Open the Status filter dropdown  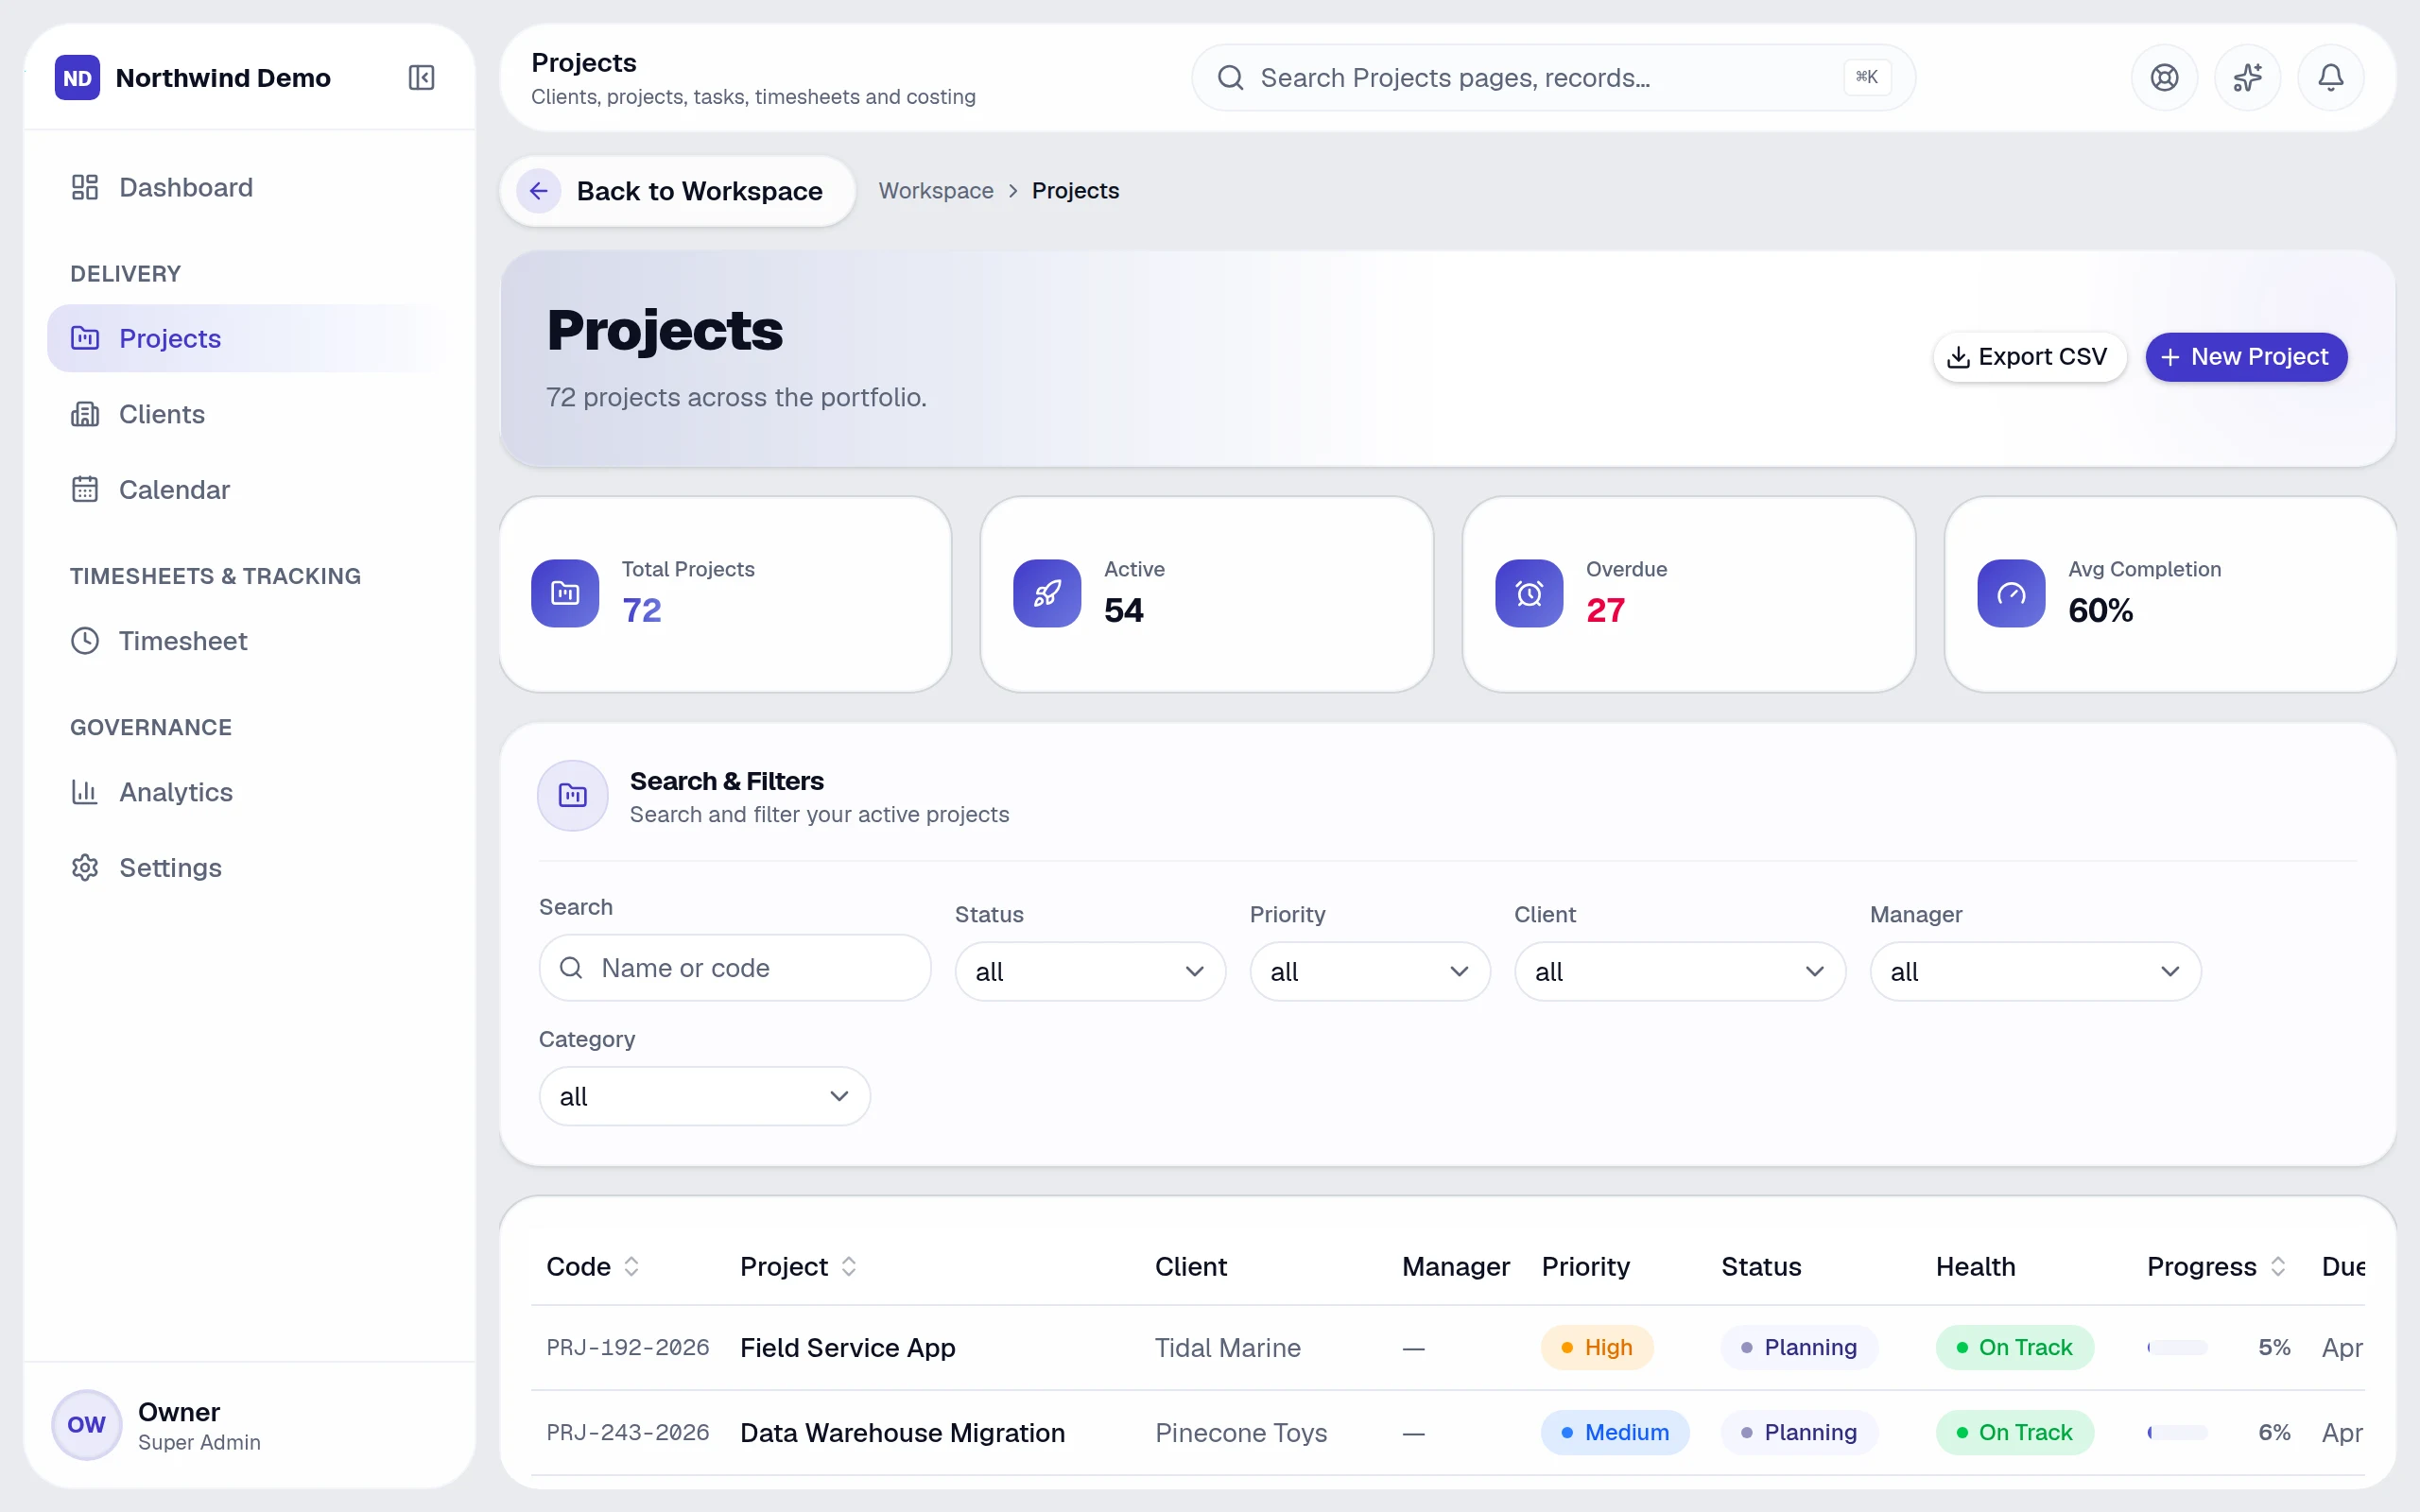(1090, 971)
